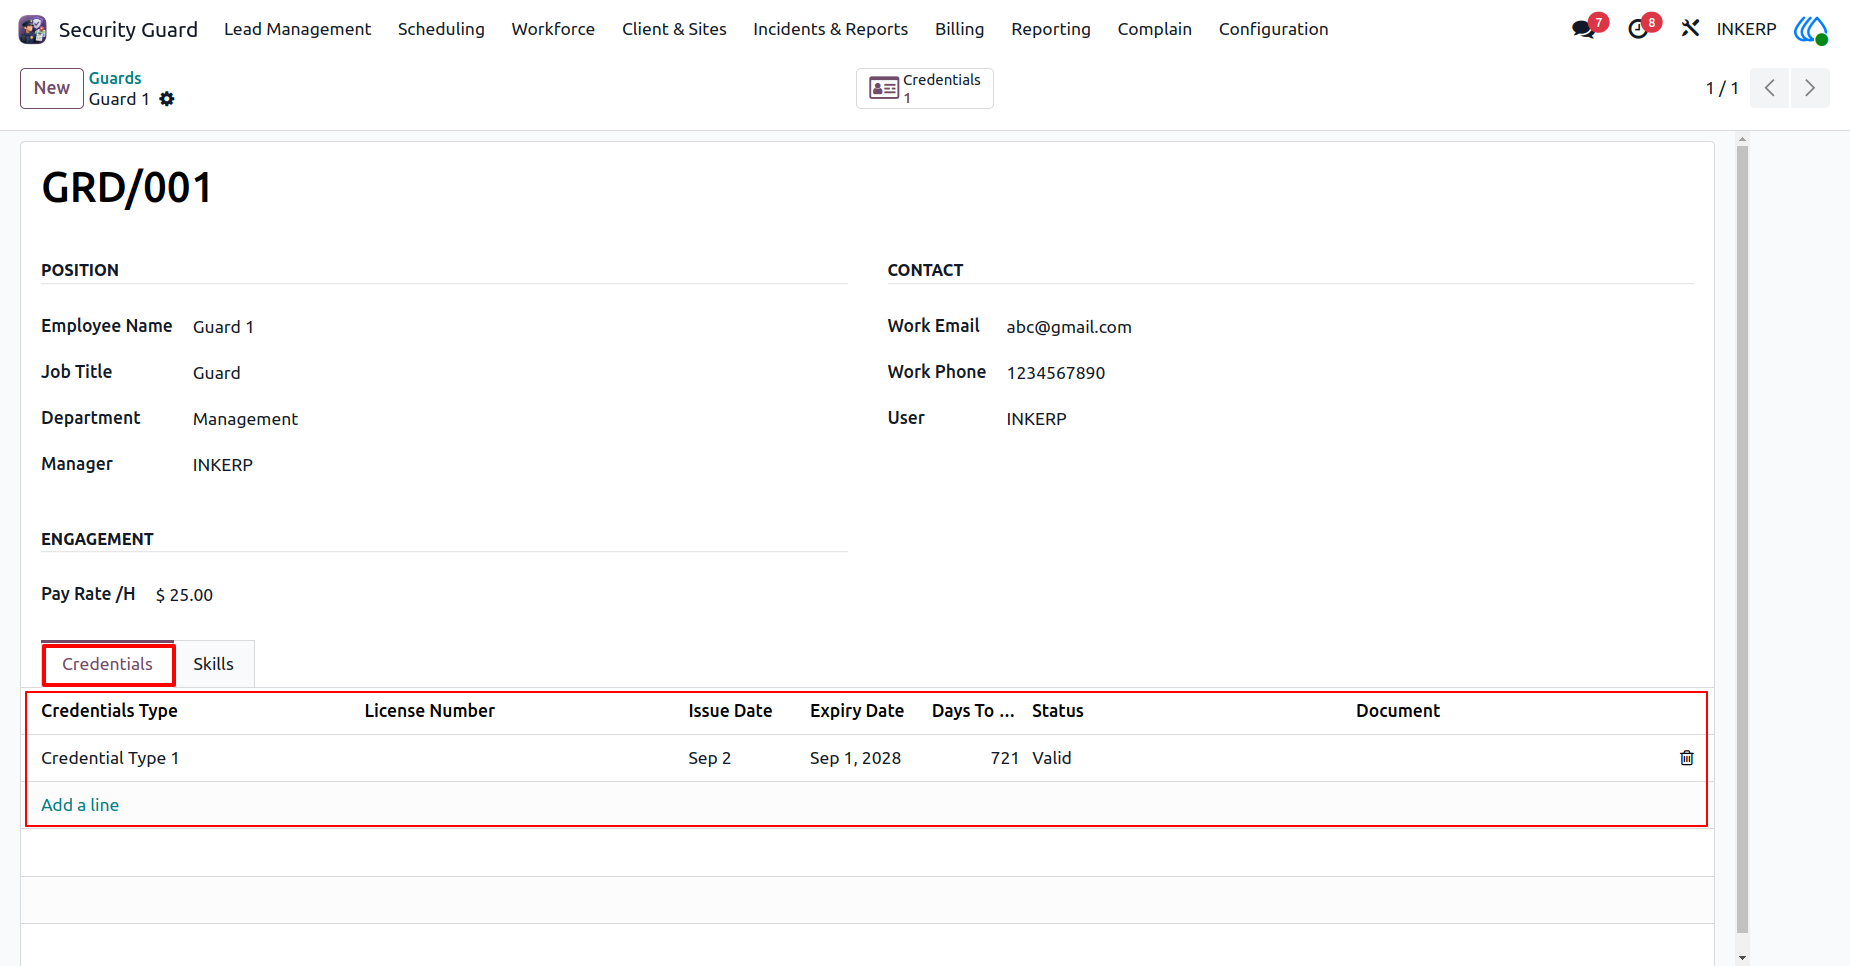Open the activities clock icon with badge 8
1850x966 pixels.
(x=1638, y=29)
